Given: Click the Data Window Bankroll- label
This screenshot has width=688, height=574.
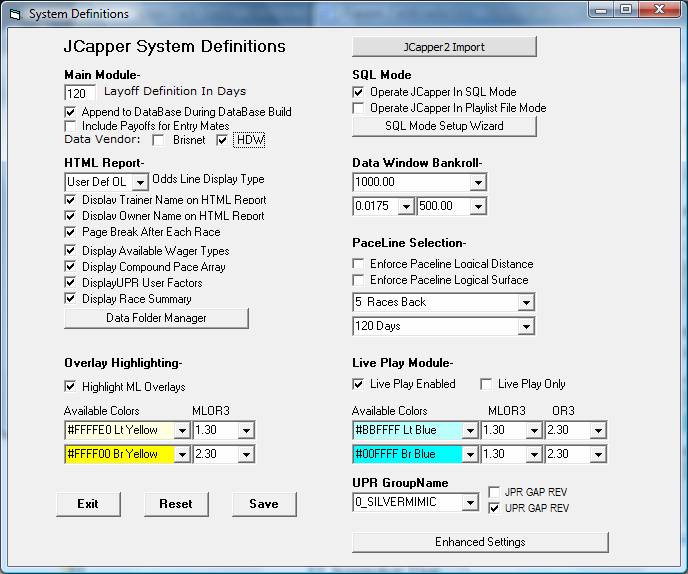Looking at the screenshot, I should coord(417,163).
